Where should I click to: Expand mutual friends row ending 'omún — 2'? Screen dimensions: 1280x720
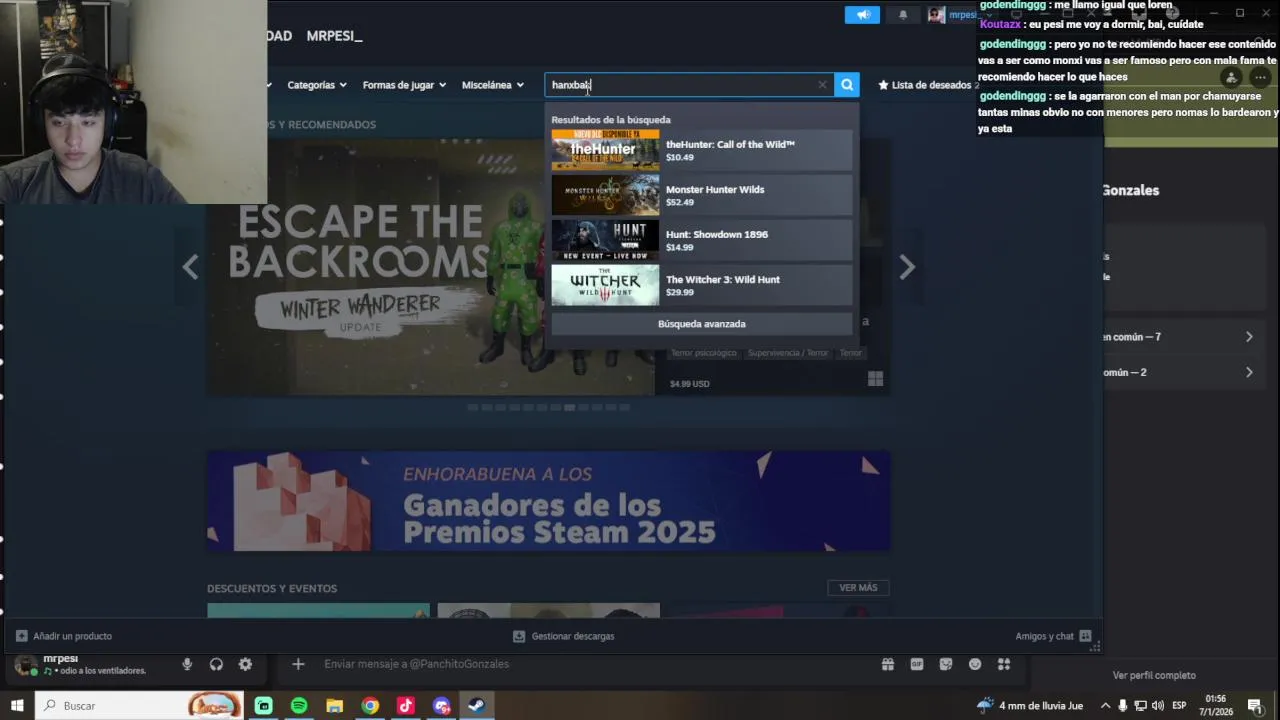pyautogui.click(x=1180, y=372)
